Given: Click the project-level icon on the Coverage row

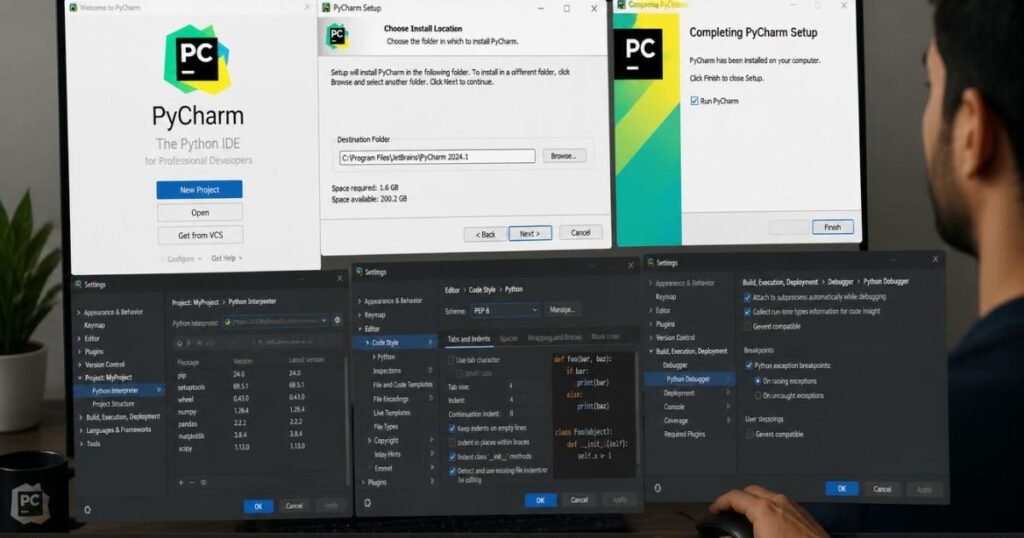Looking at the screenshot, I should pyautogui.click(x=728, y=420).
